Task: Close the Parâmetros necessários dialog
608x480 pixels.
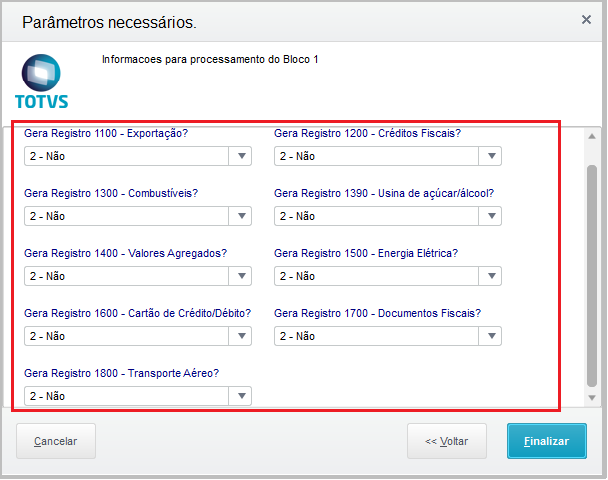Action: click(586, 19)
